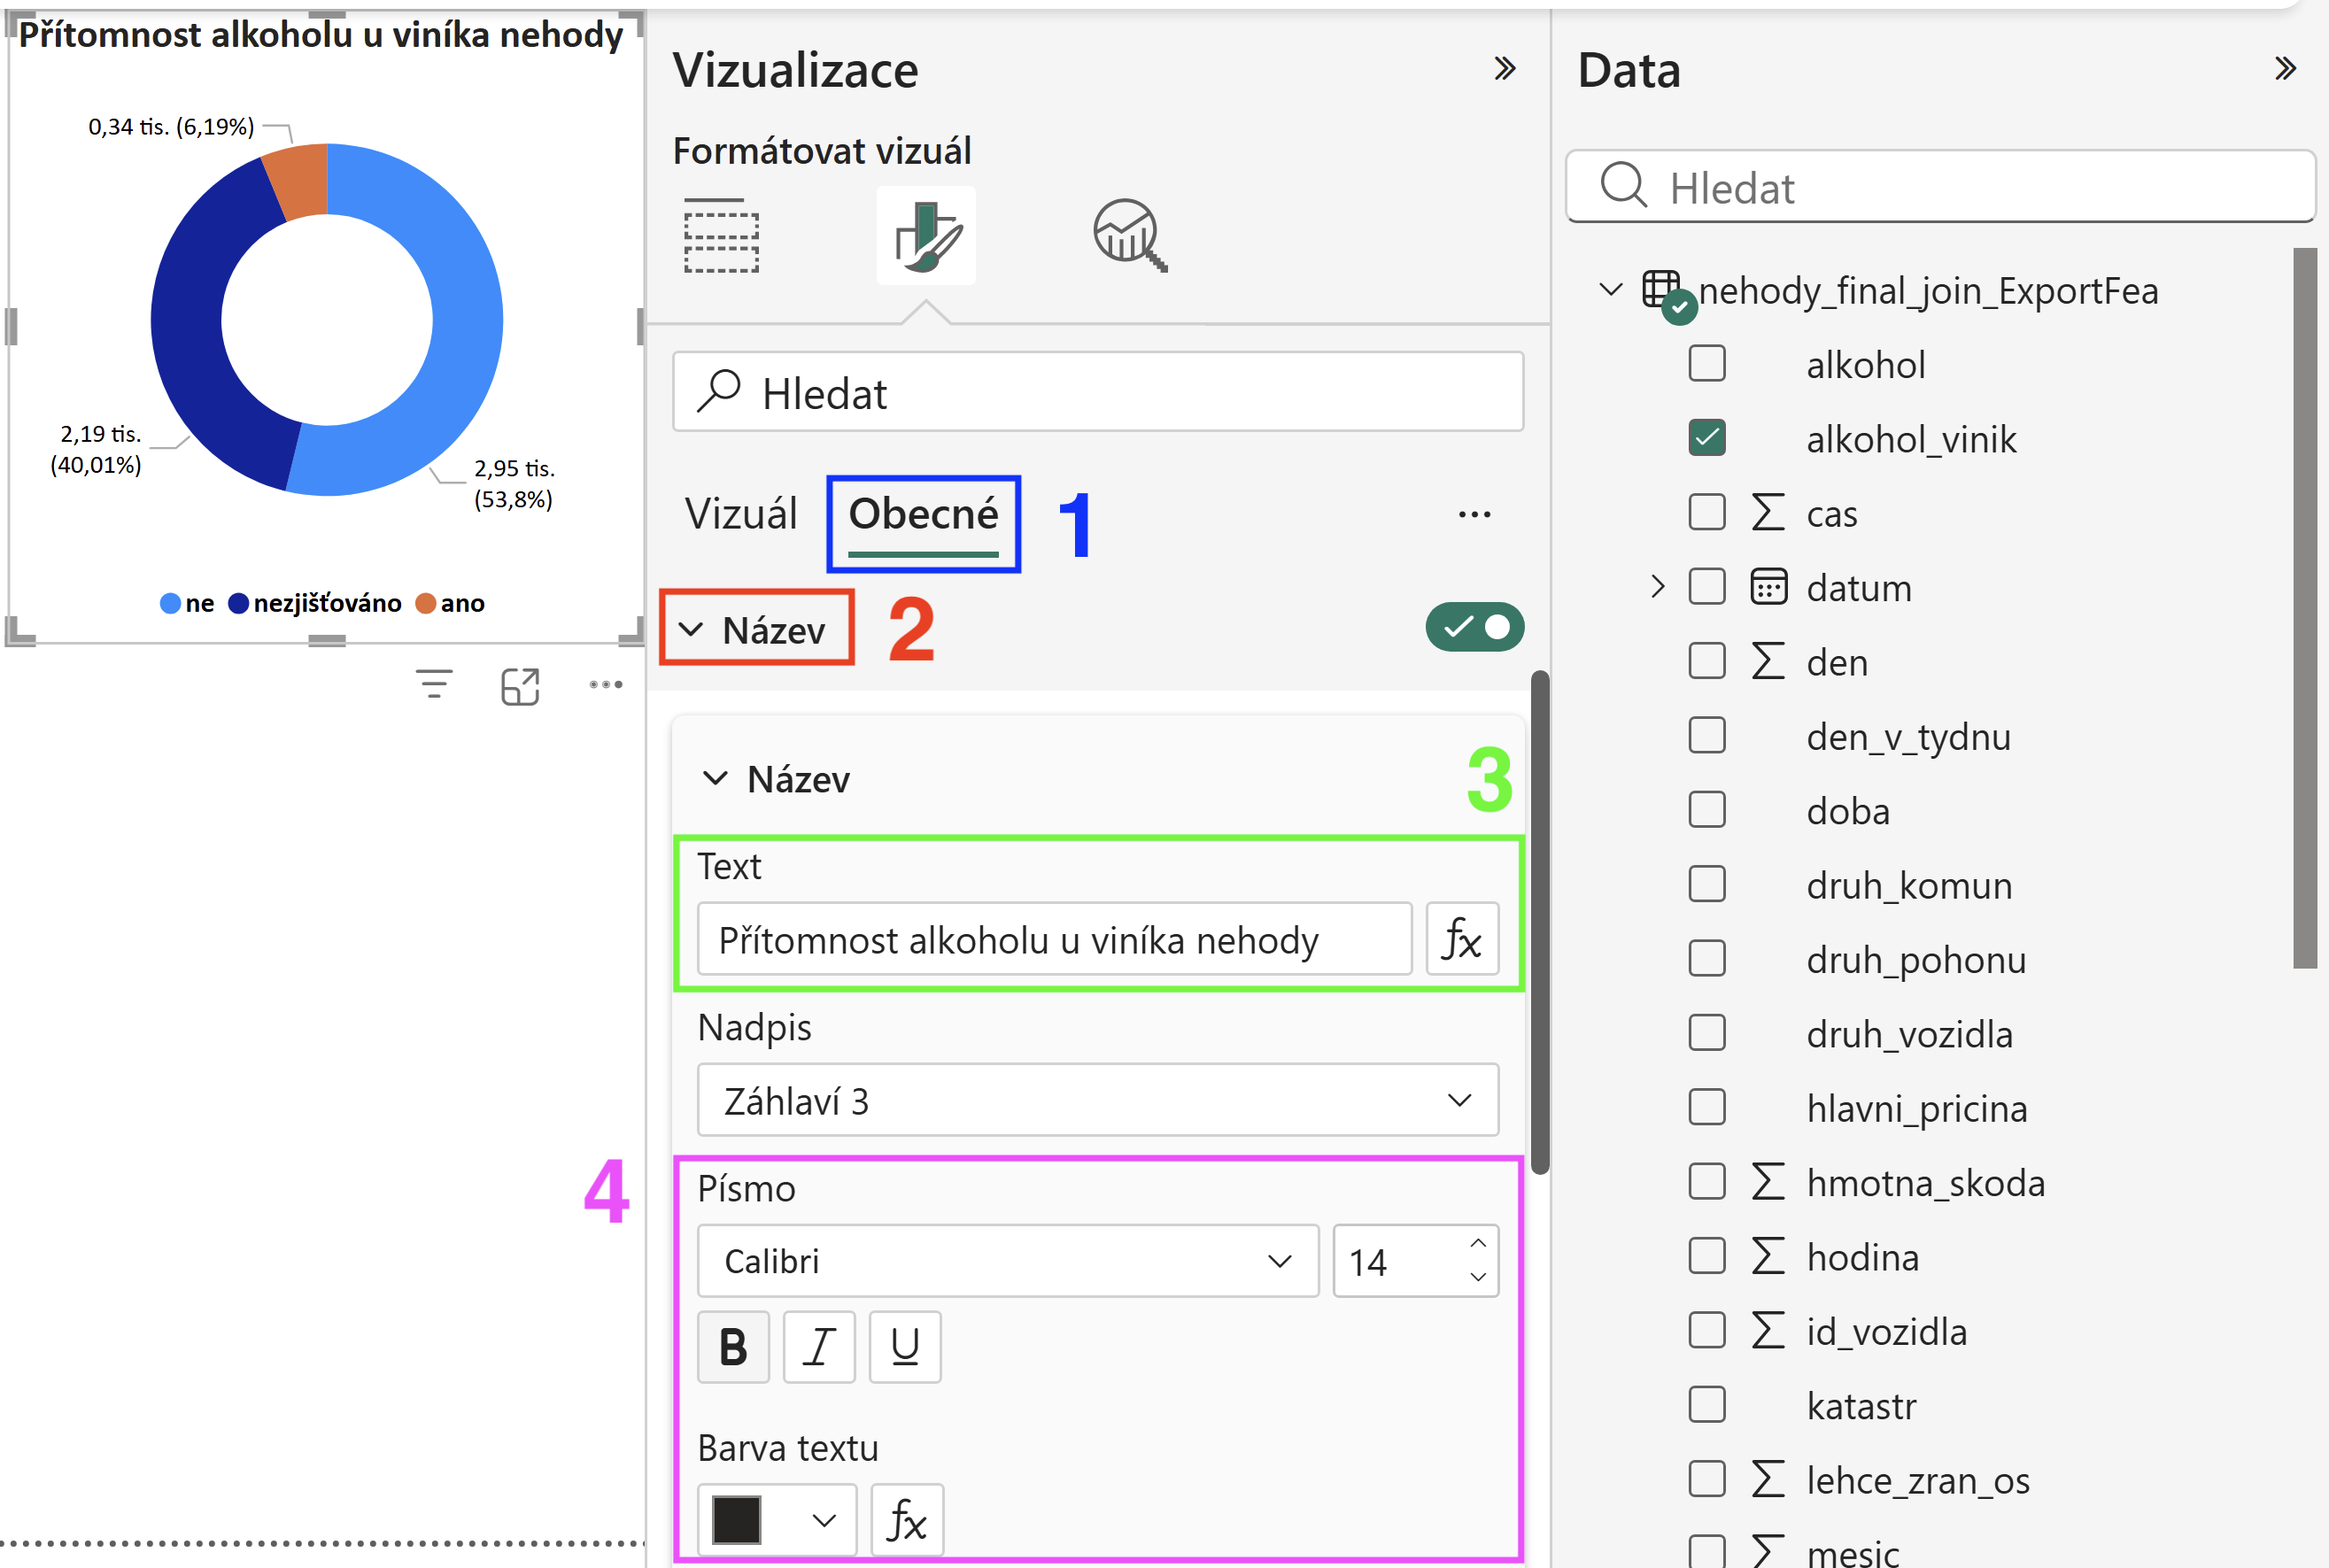Open the Build visual fields icon
2329x1568 pixels.
point(721,236)
